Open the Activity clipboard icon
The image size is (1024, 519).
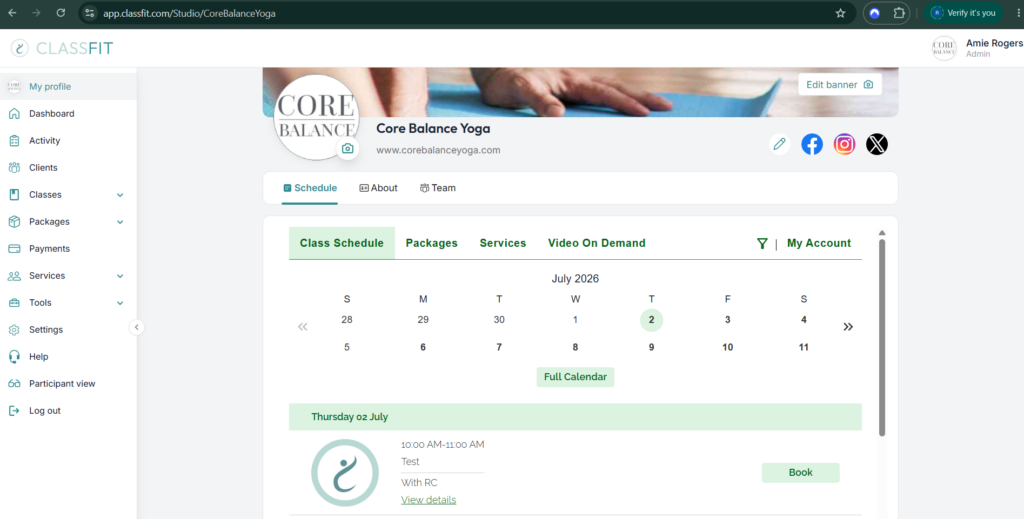(x=14, y=140)
